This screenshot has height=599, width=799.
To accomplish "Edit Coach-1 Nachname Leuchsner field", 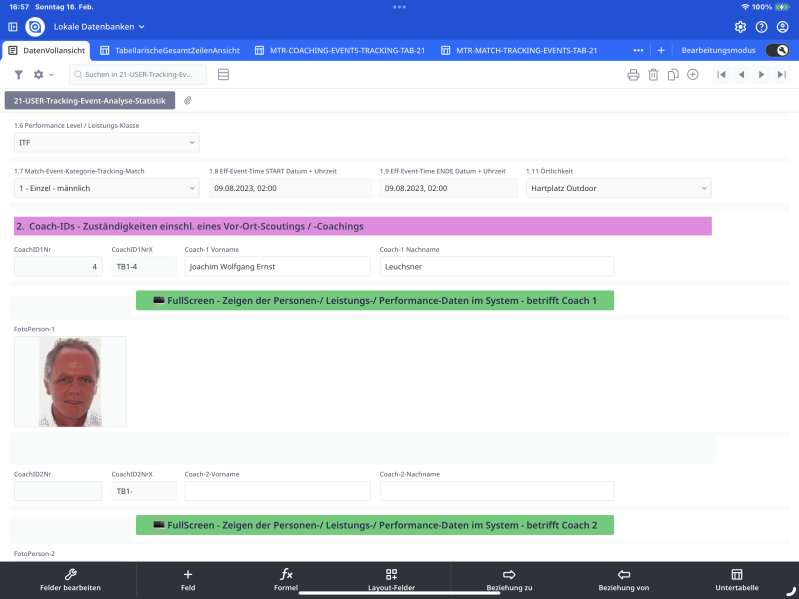I will pyautogui.click(x=497, y=266).
